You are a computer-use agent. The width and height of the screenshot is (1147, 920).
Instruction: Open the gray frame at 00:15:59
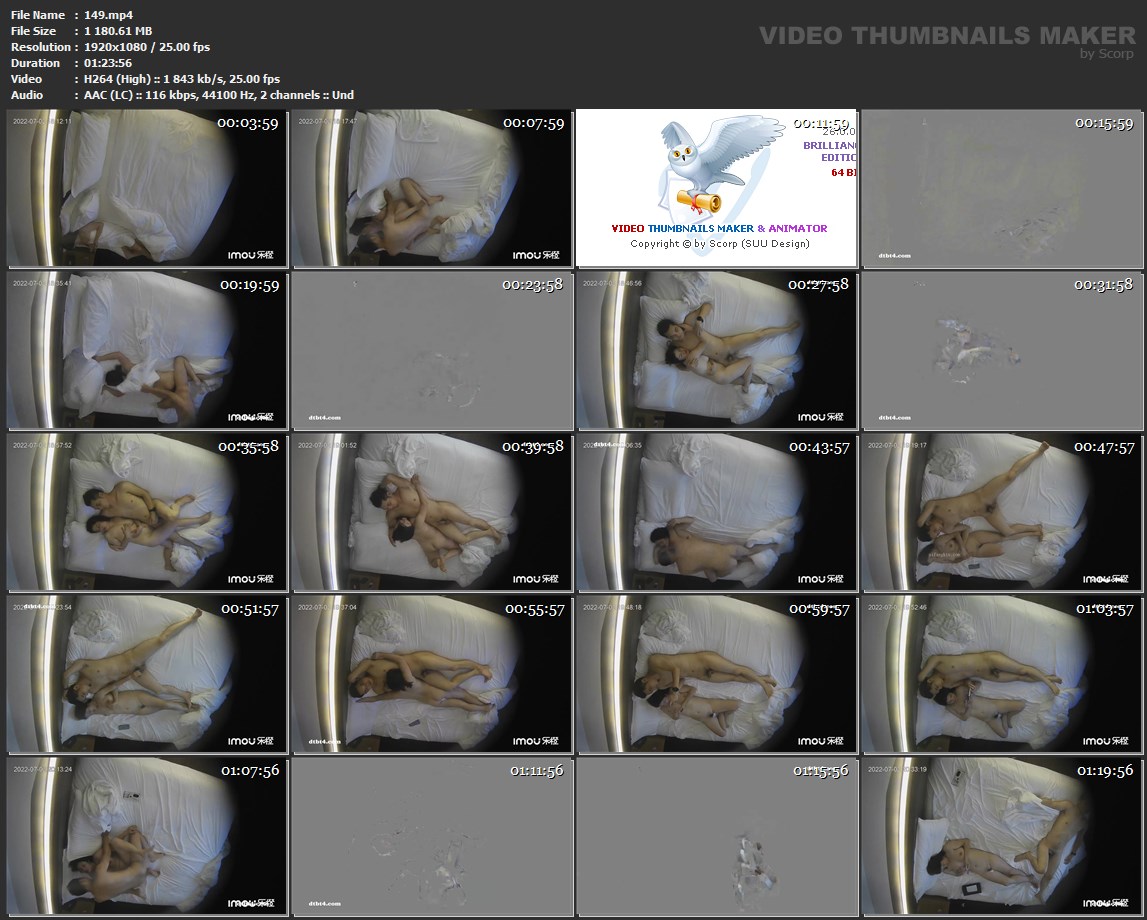click(x=1001, y=188)
